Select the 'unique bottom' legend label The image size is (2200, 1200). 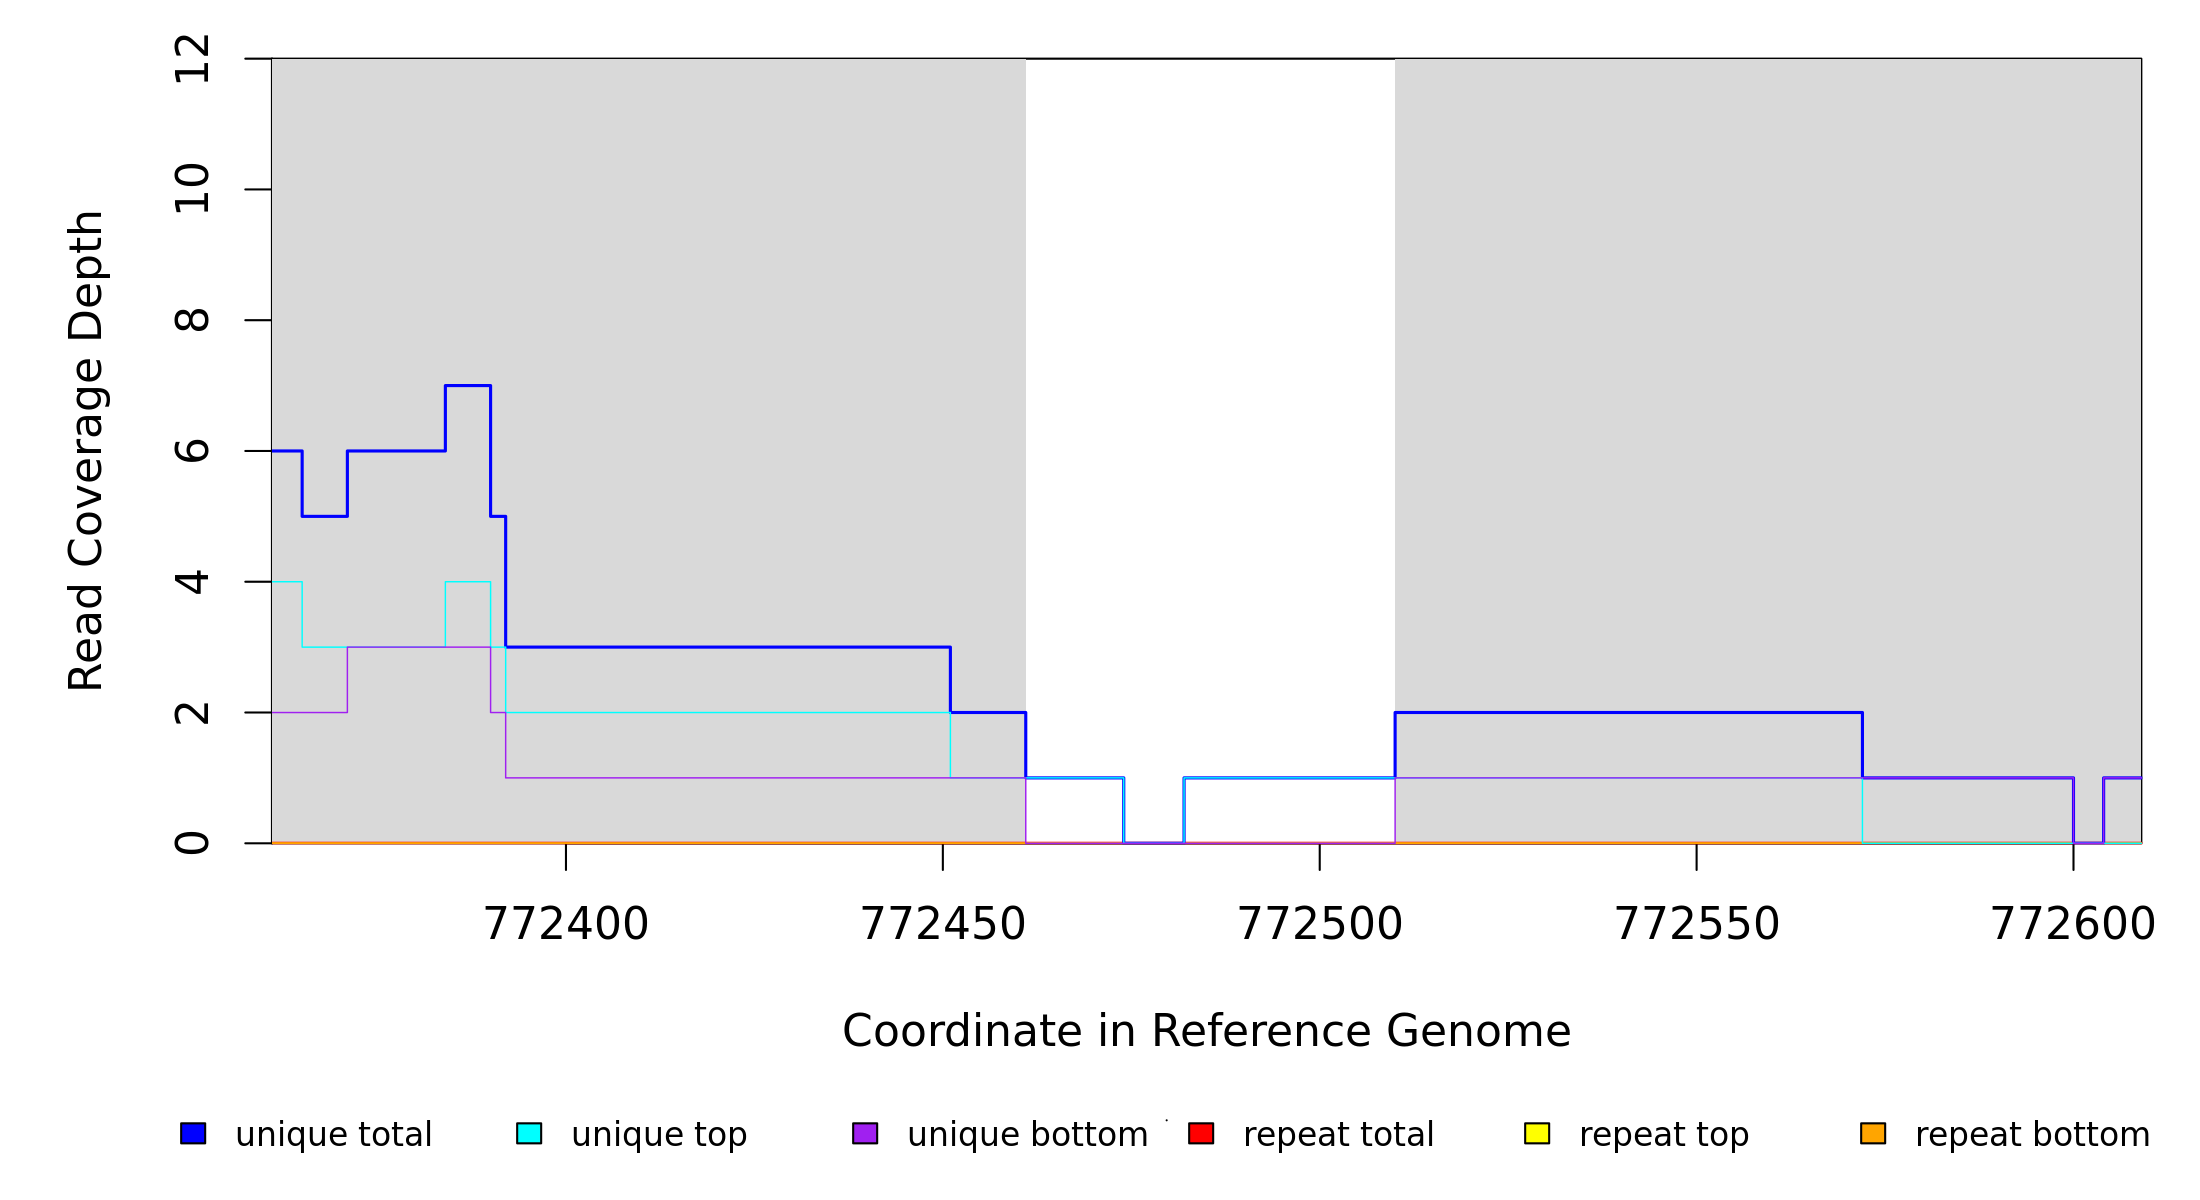click(1027, 1135)
